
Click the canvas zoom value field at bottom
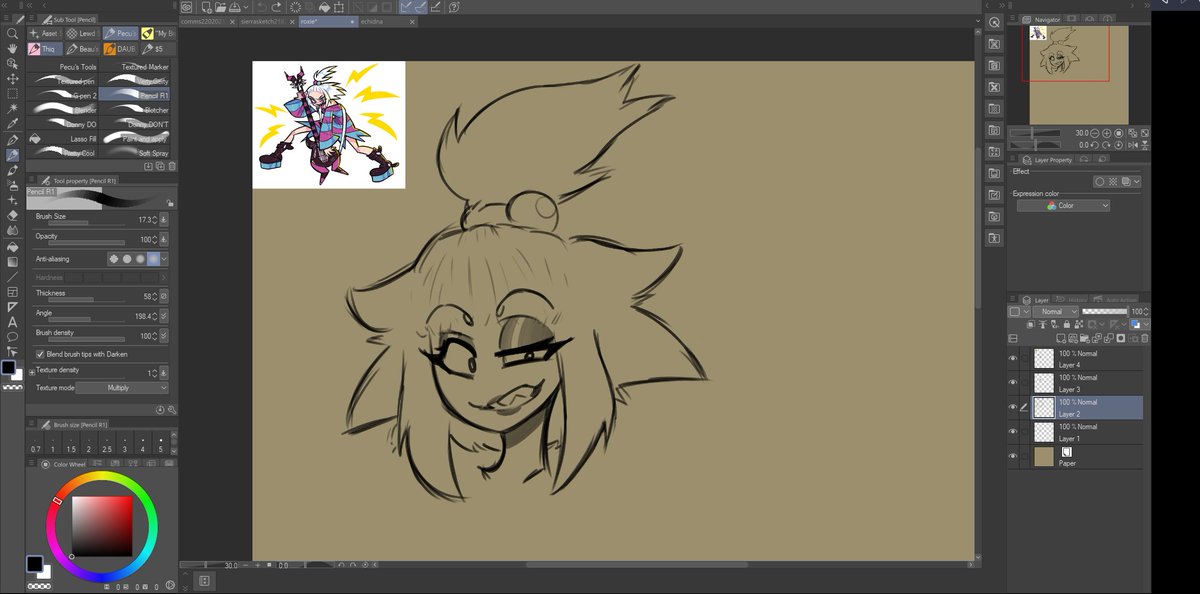[x=231, y=565]
